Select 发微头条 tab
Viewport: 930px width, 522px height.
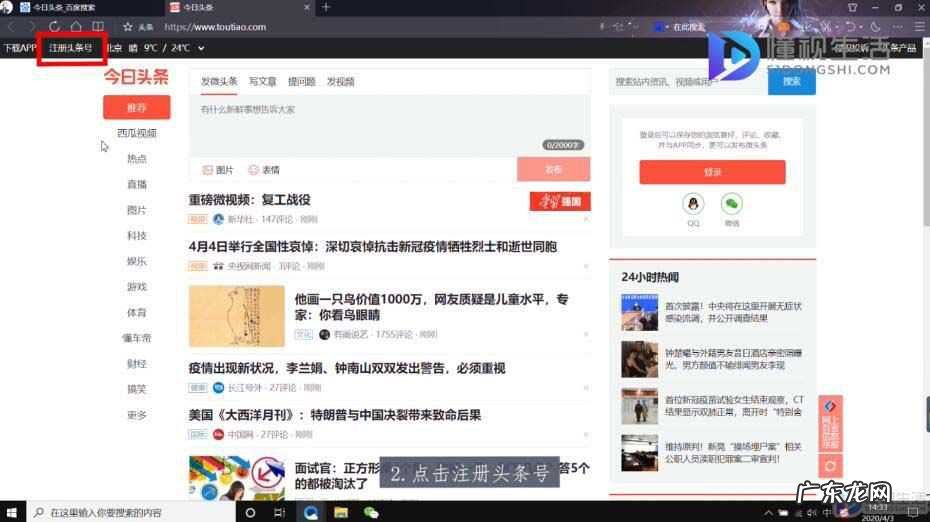[x=219, y=82]
